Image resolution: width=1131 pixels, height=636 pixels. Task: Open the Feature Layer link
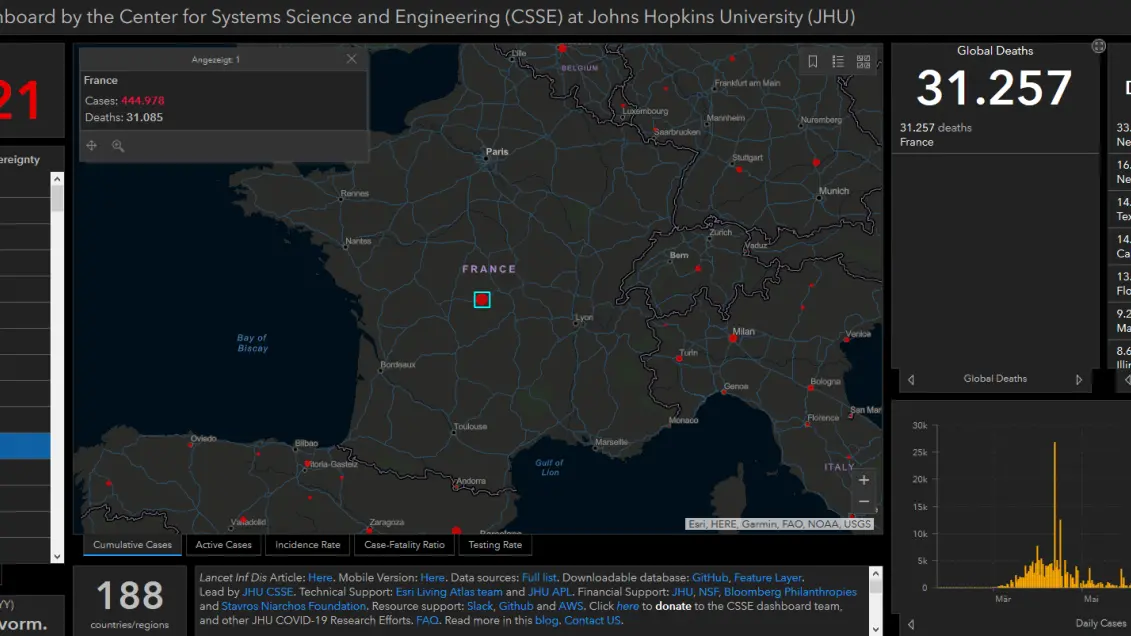click(x=769, y=577)
